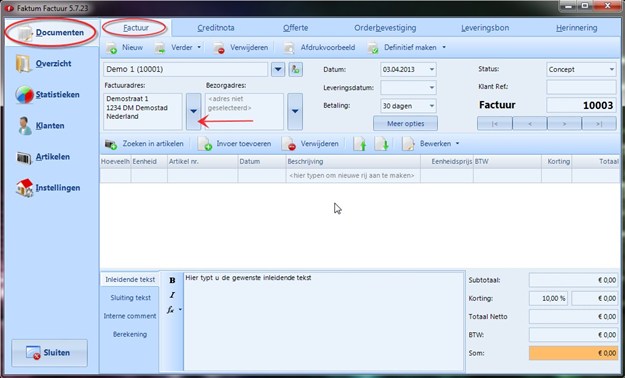Click the Artikel nr. column header

202,161
